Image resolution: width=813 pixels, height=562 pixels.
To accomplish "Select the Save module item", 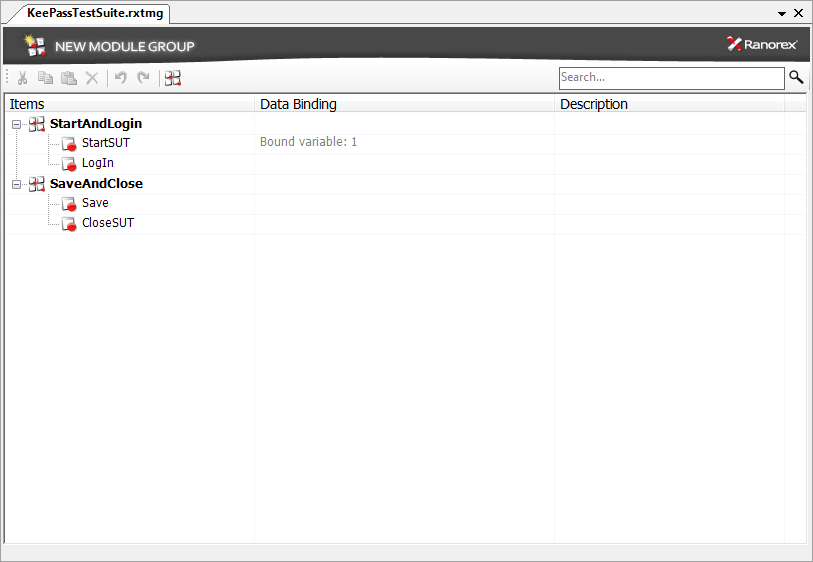I will 95,203.
